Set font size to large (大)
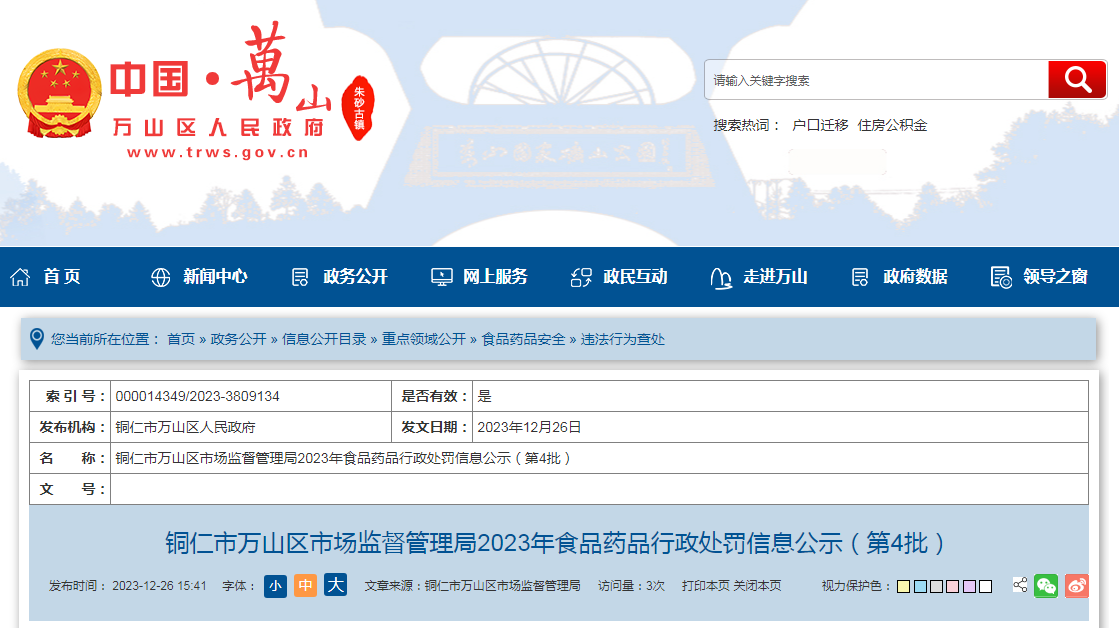This screenshot has width=1119, height=628. (x=335, y=586)
